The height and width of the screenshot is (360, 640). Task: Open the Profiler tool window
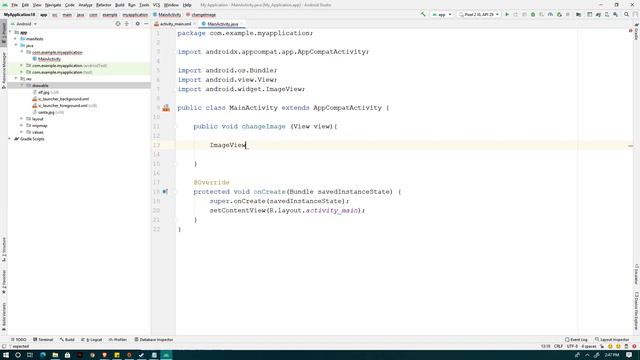point(118,340)
